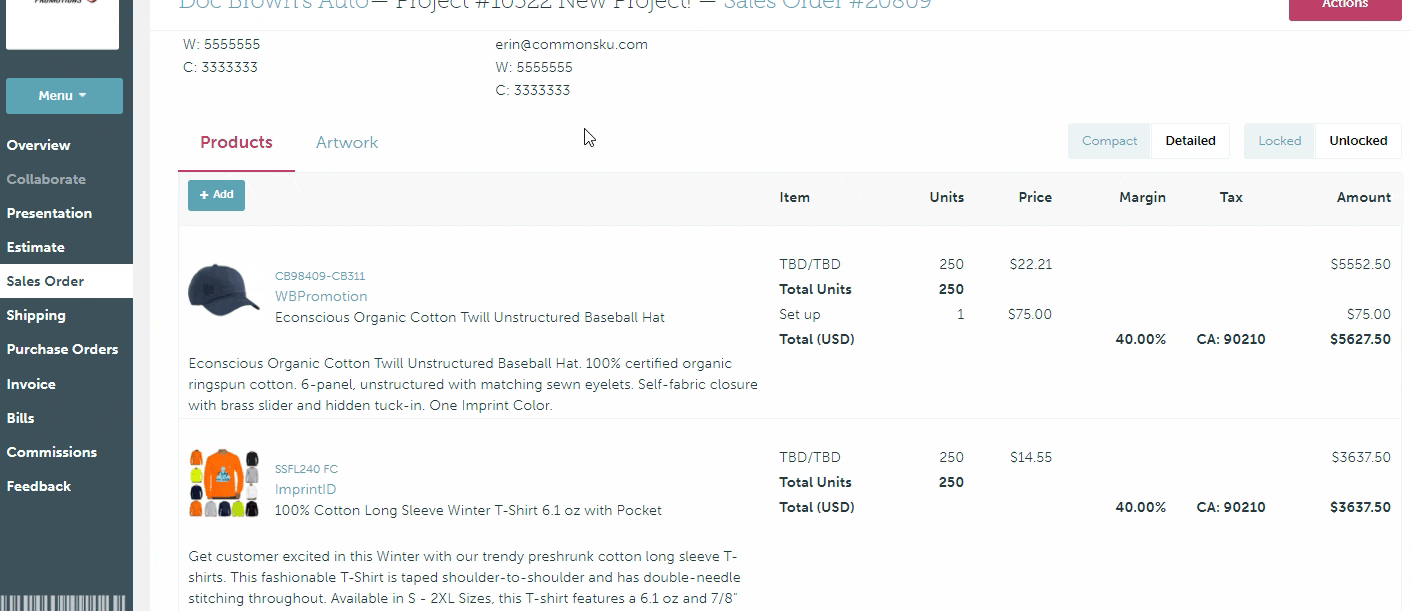Set order to Unlocked

1358,141
